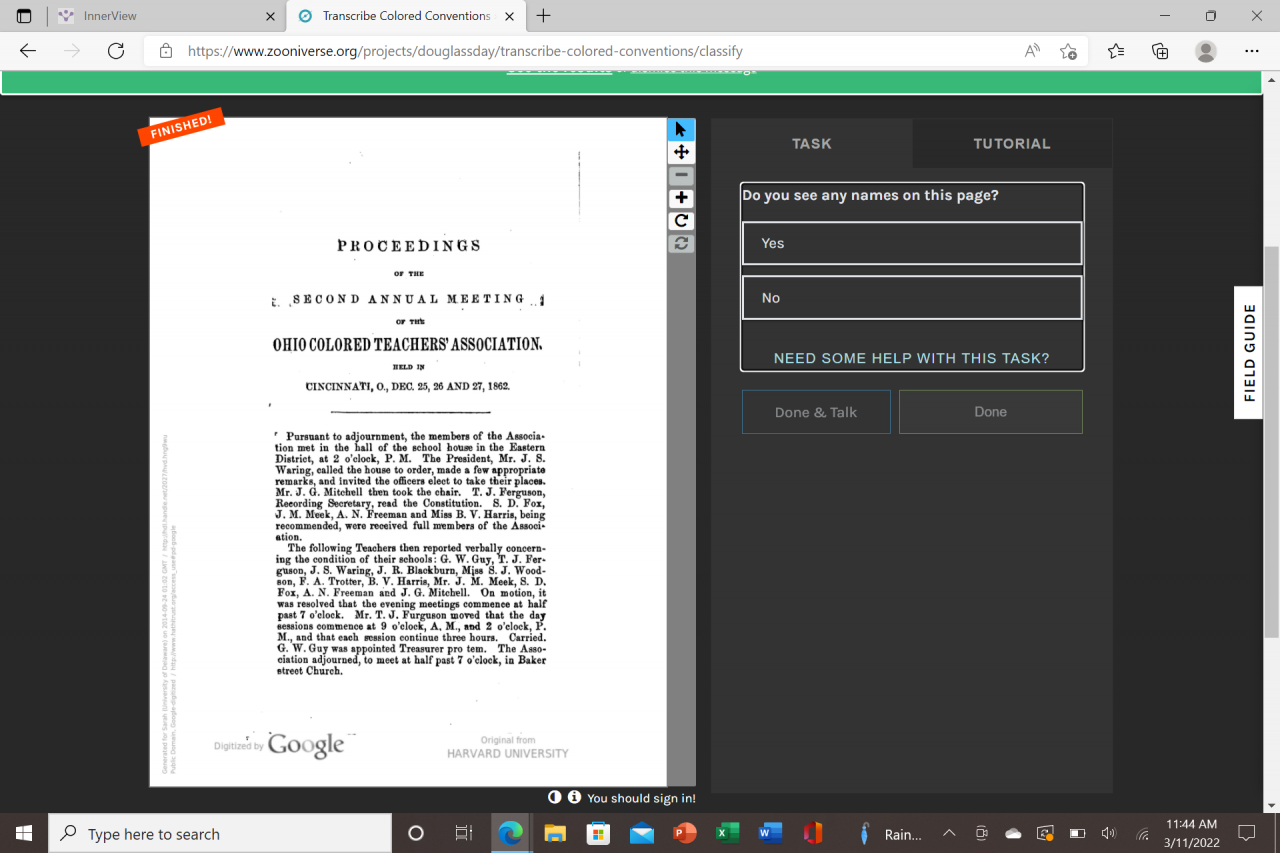Viewport: 1280px width, 853px height.
Task: Close the InnerView tab
Action: click(270, 16)
